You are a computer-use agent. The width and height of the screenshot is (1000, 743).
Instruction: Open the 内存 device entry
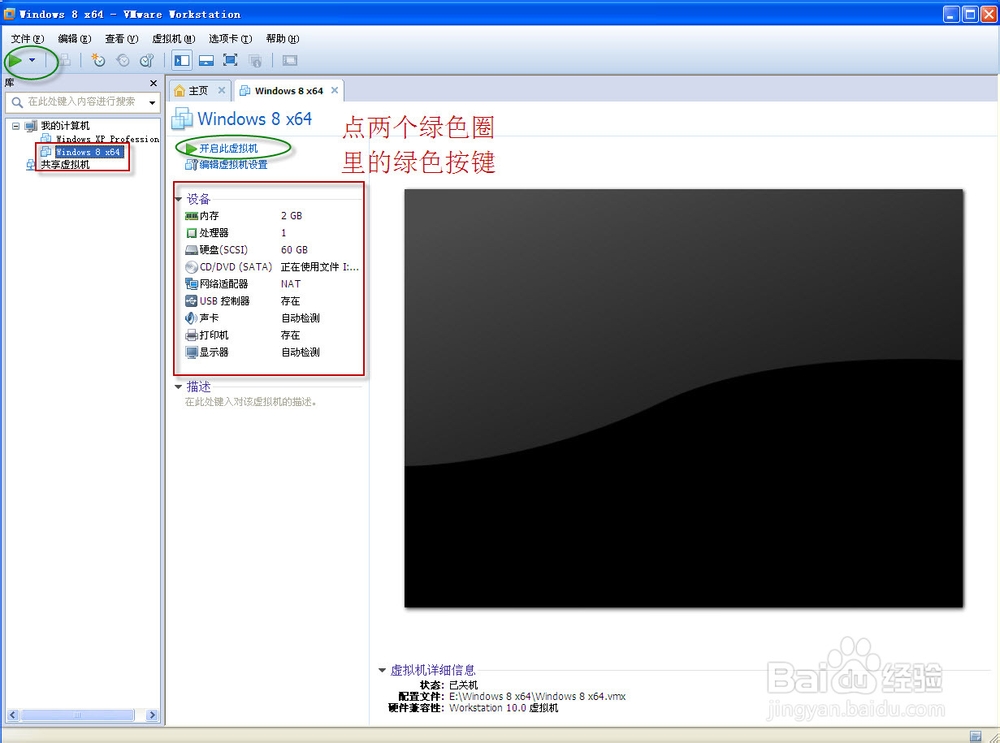point(209,216)
